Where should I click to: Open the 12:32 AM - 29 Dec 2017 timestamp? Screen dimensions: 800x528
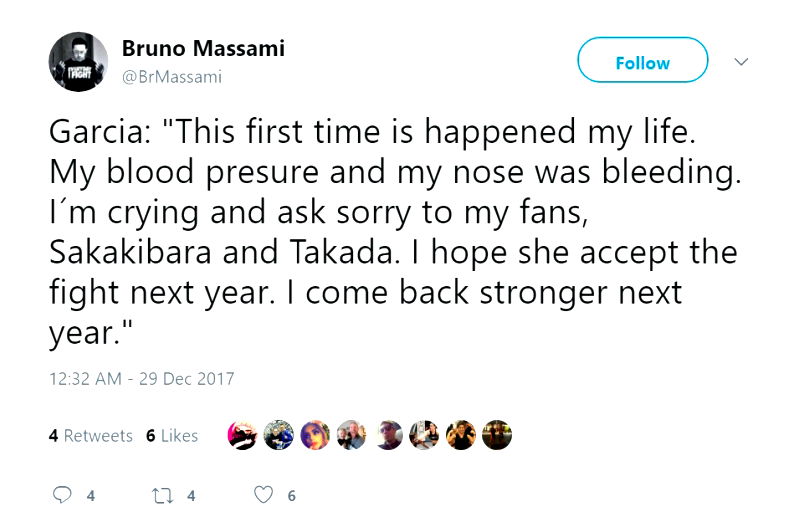141,379
